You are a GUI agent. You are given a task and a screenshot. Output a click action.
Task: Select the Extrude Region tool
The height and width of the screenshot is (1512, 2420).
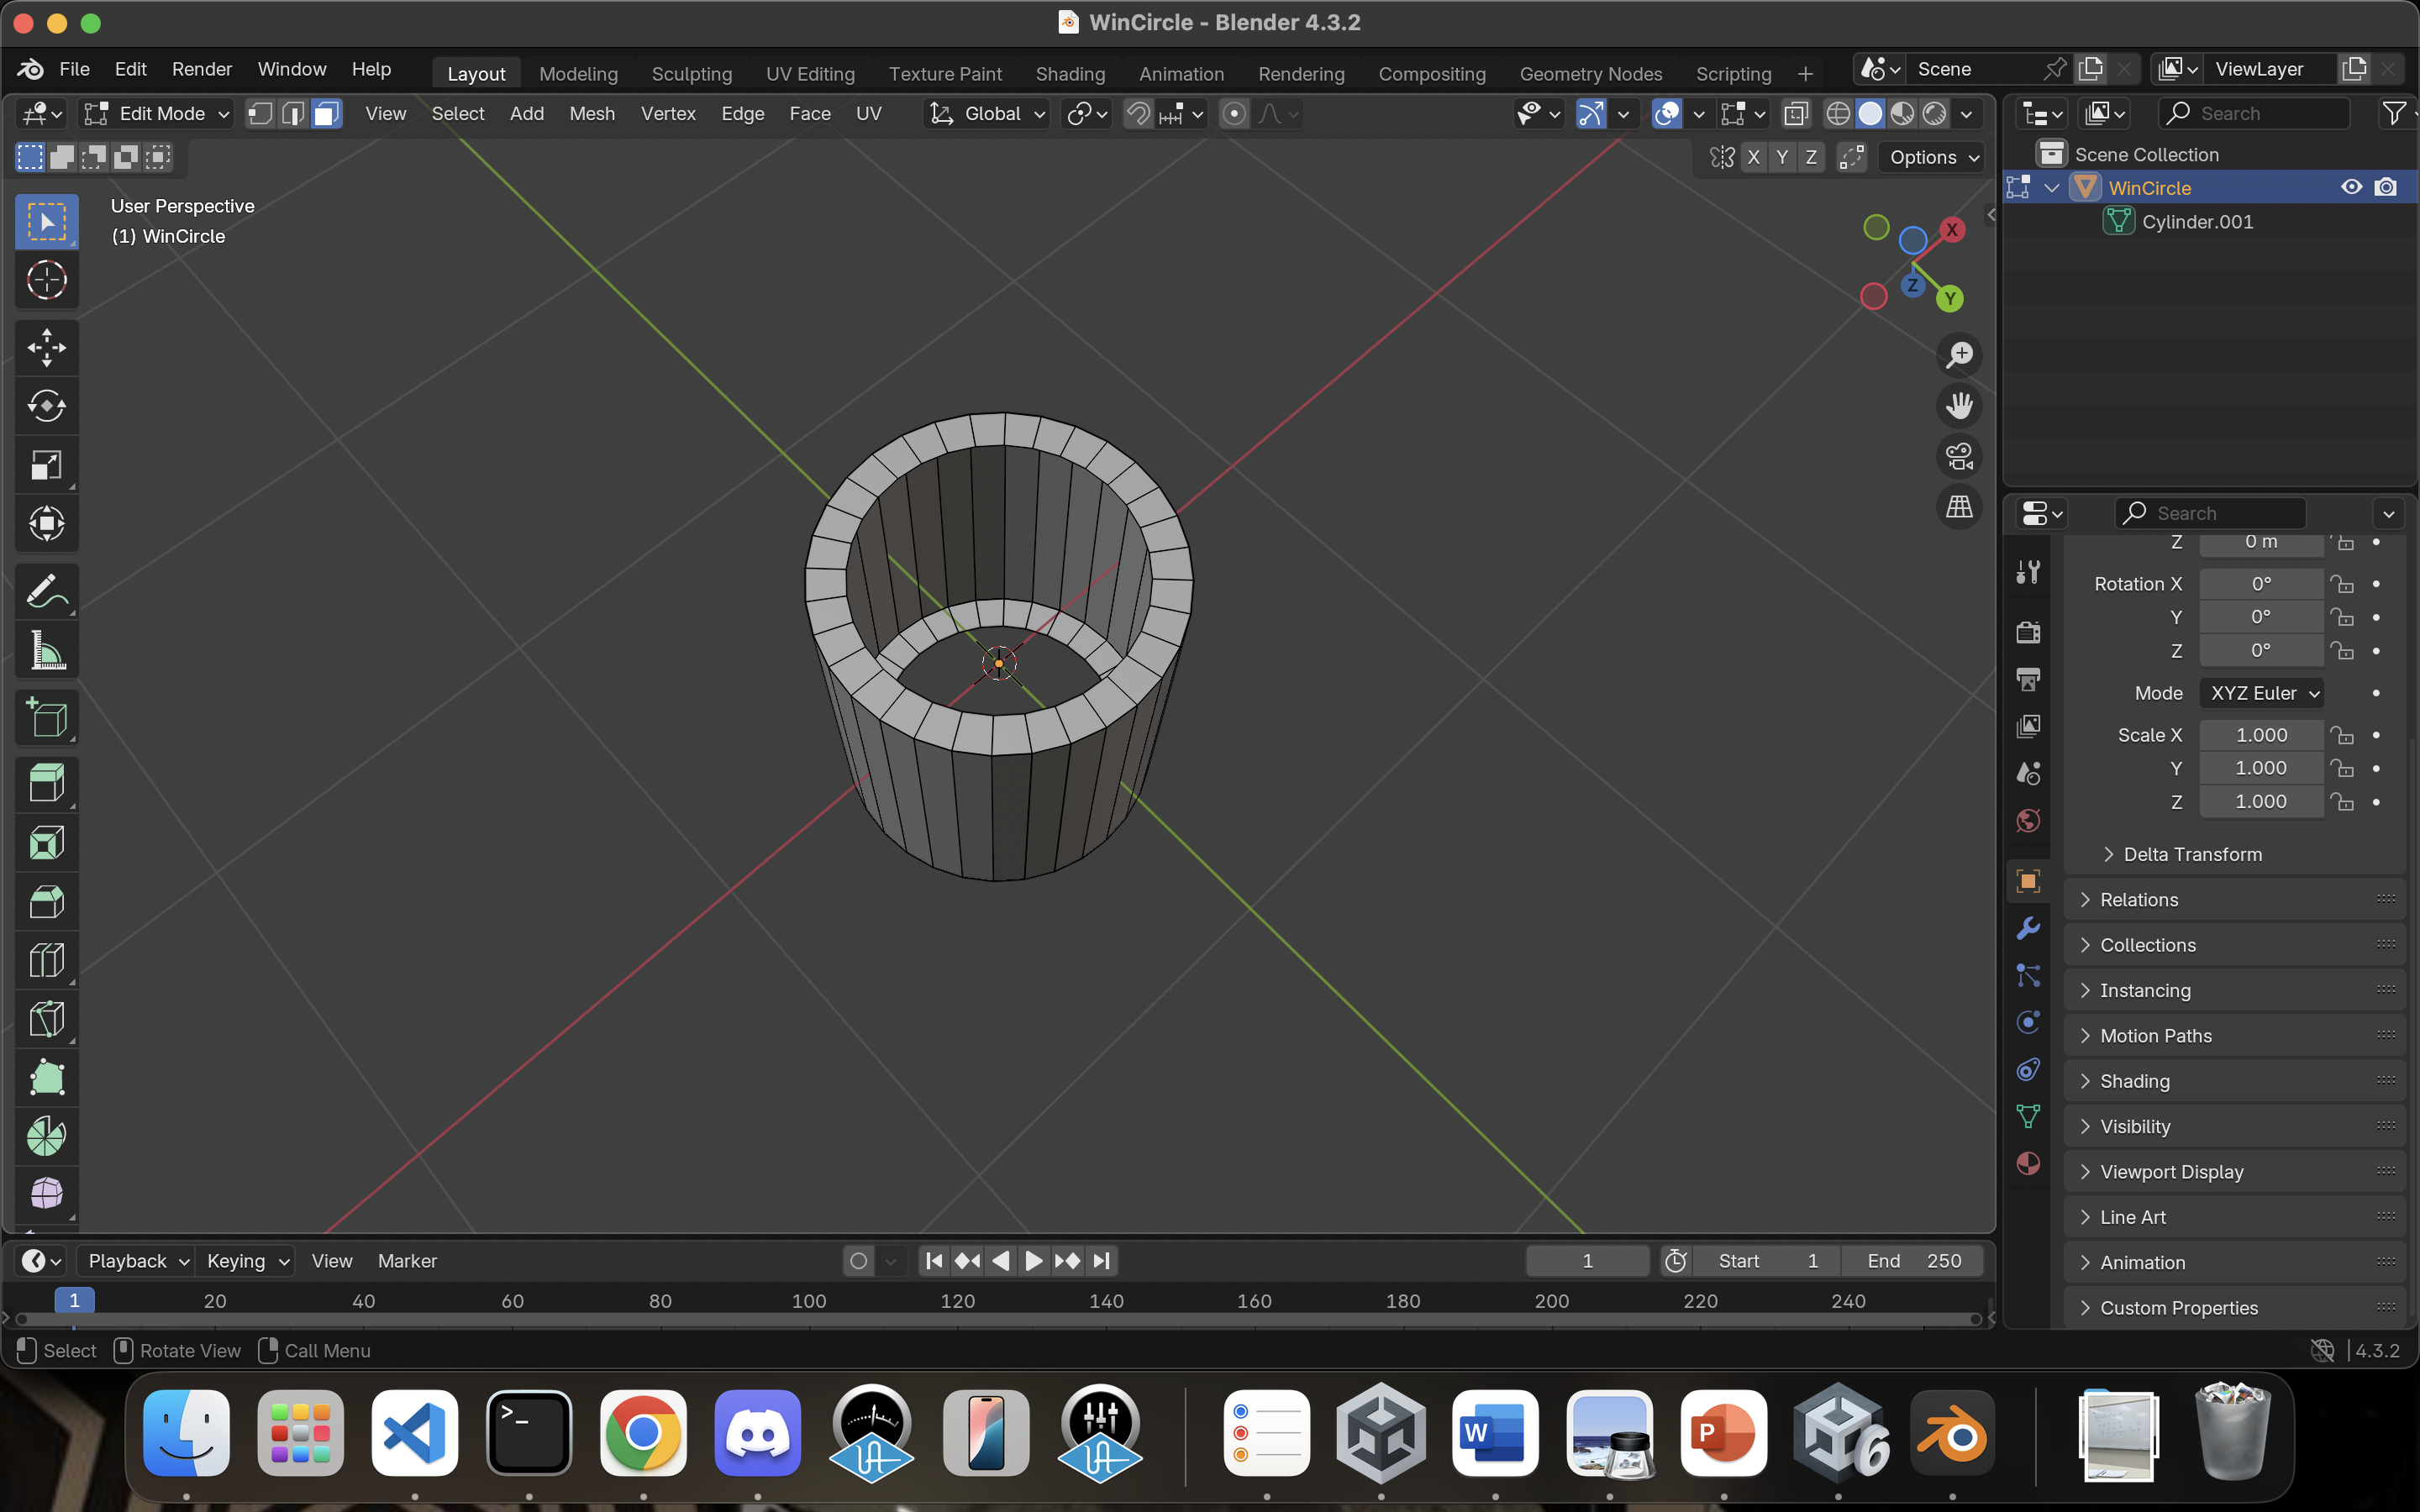[x=46, y=784]
